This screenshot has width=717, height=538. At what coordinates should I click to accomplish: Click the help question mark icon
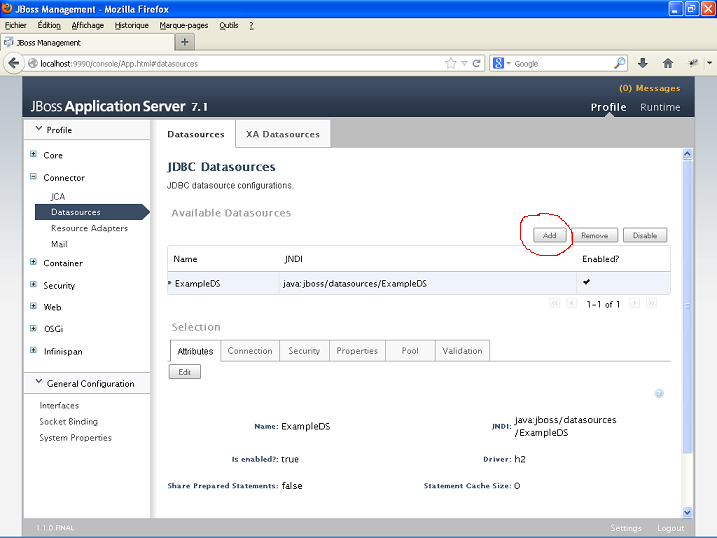pos(659,394)
